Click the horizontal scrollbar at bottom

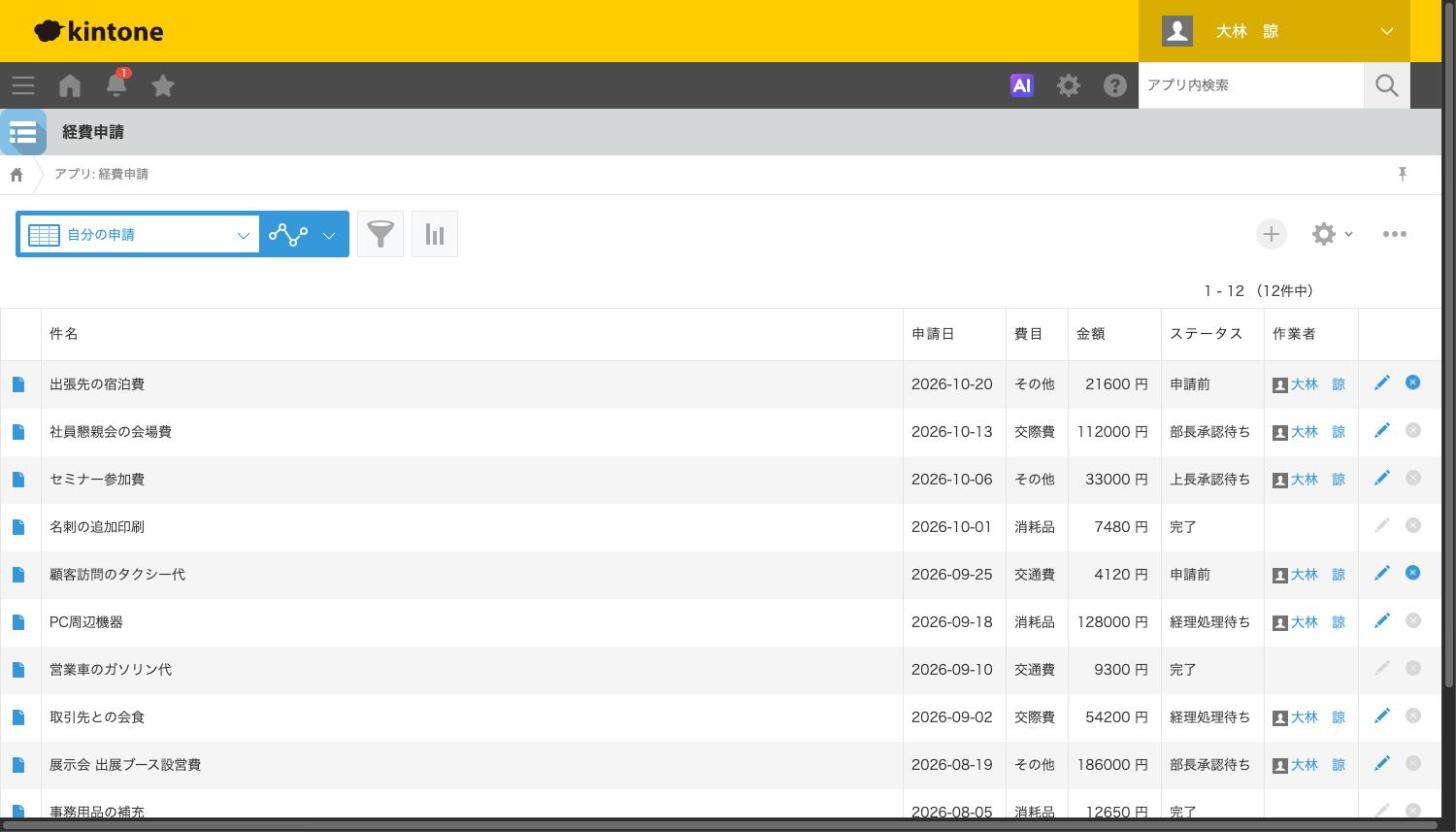pos(720,825)
